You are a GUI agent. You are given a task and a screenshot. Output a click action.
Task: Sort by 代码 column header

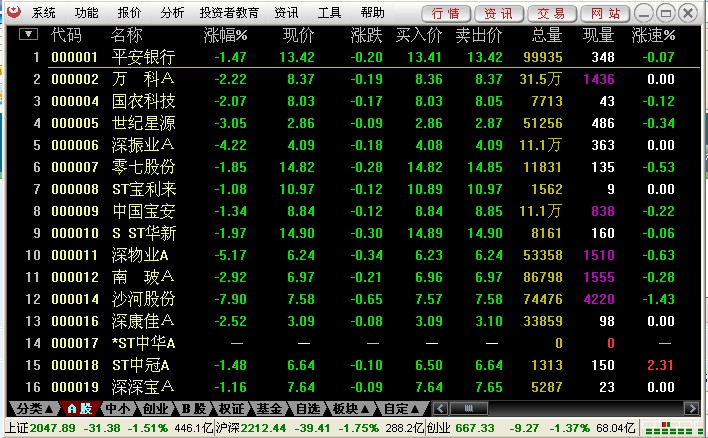coord(66,35)
